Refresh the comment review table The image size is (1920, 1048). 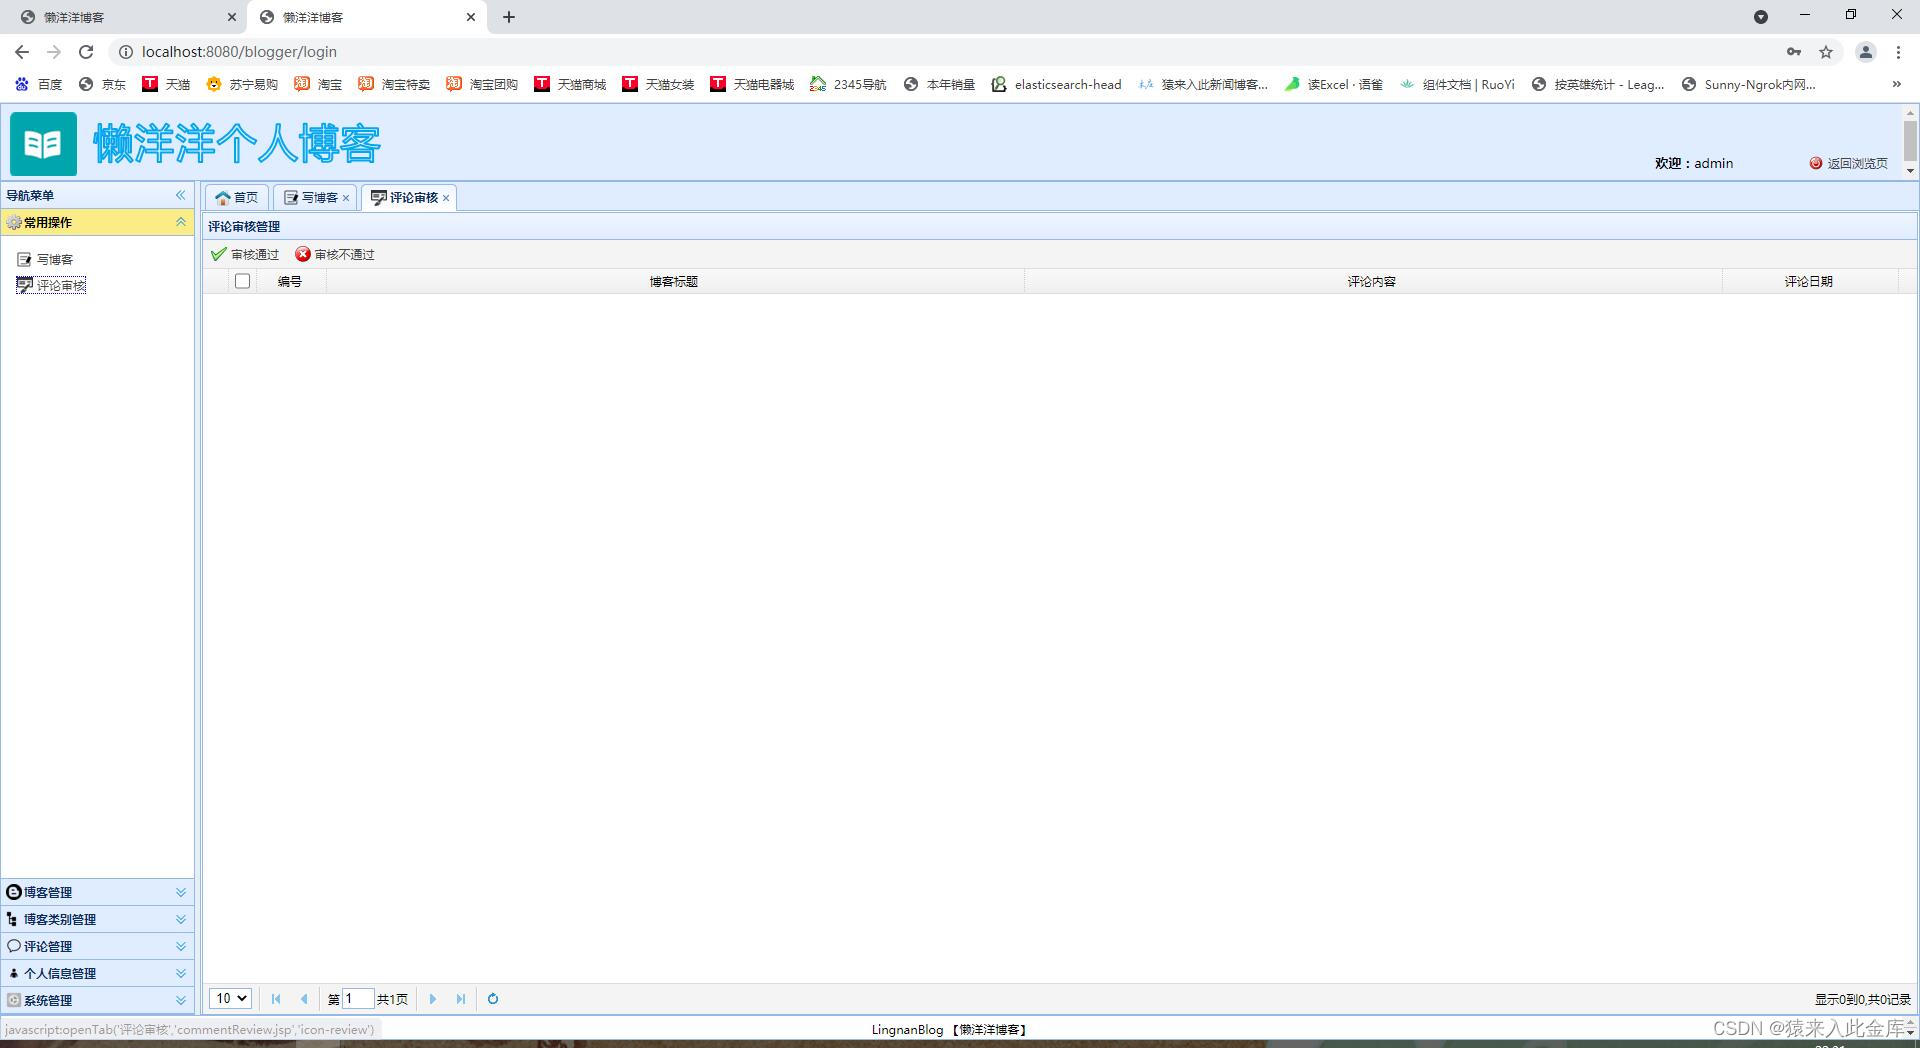[493, 999]
